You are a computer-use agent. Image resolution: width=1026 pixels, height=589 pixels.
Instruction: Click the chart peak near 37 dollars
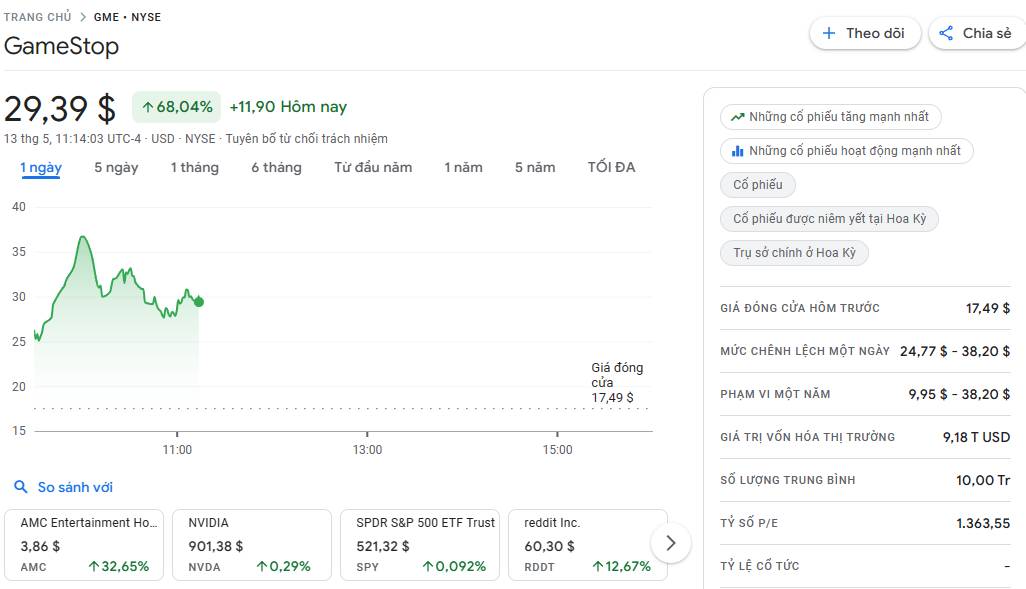tap(83, 238)
